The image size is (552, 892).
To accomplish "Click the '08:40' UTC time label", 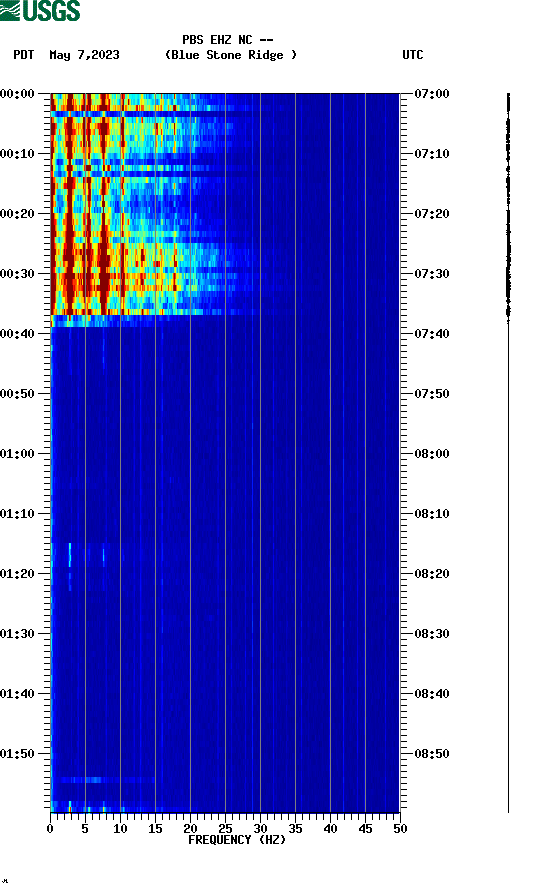I will coord(431,694).
